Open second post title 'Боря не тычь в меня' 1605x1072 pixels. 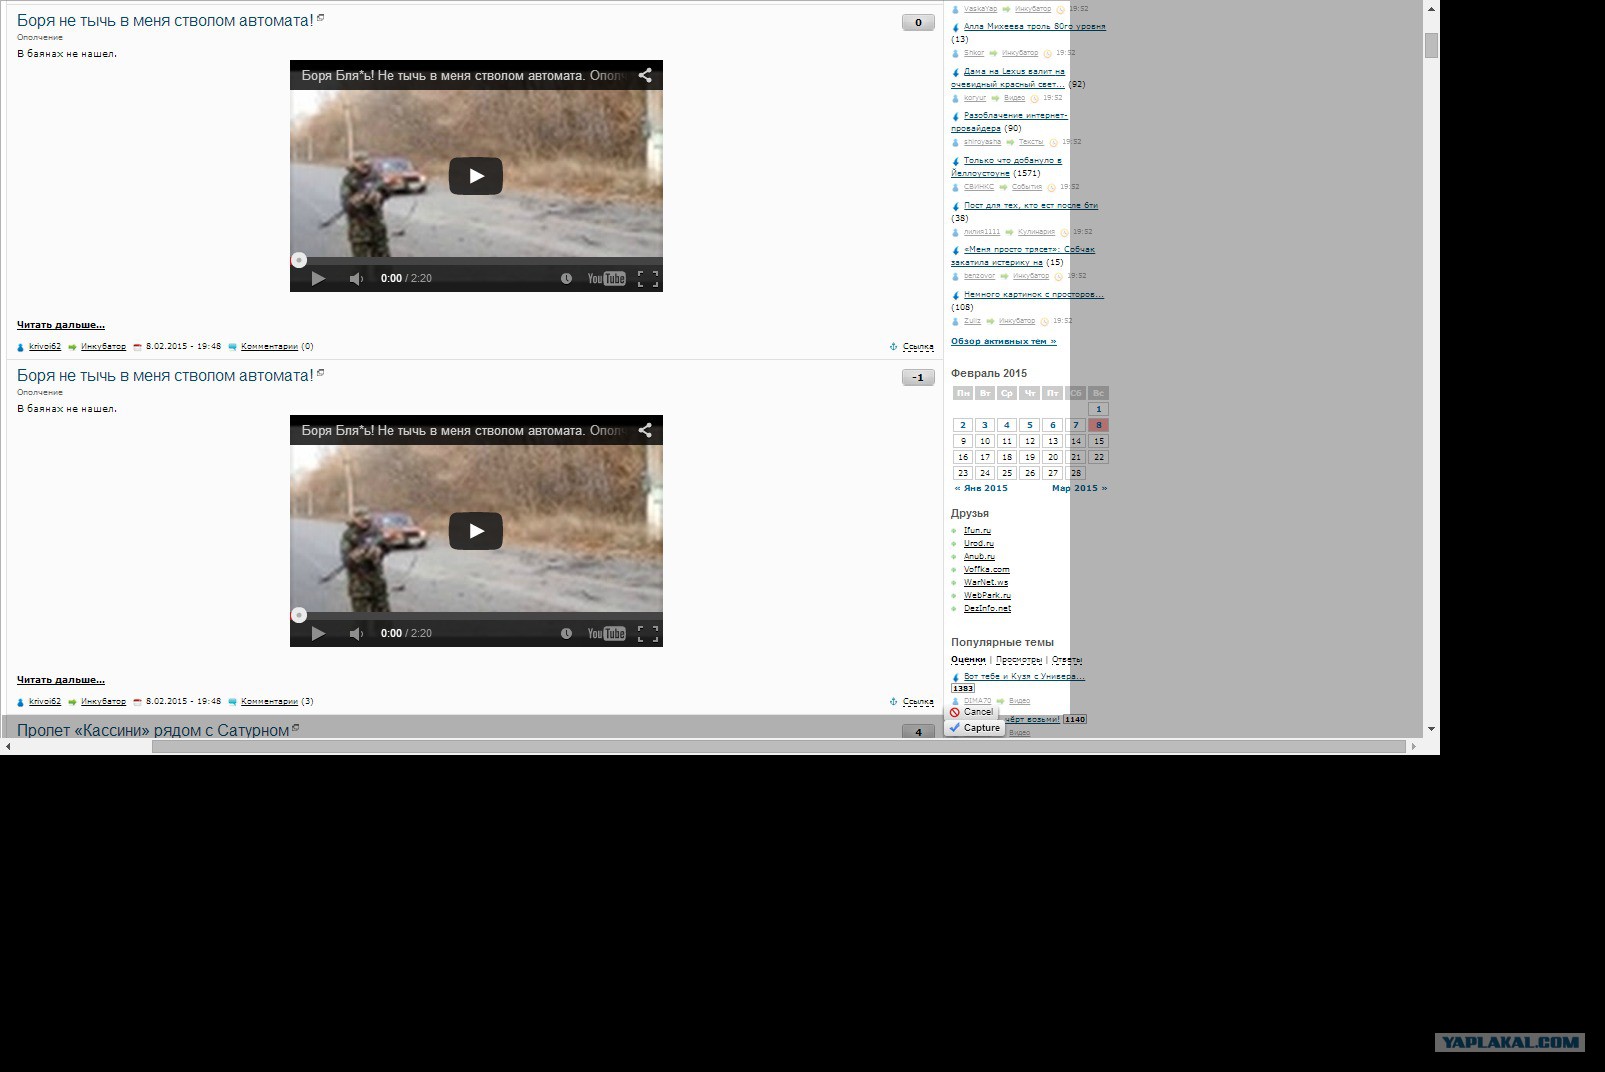click(165, 375)
